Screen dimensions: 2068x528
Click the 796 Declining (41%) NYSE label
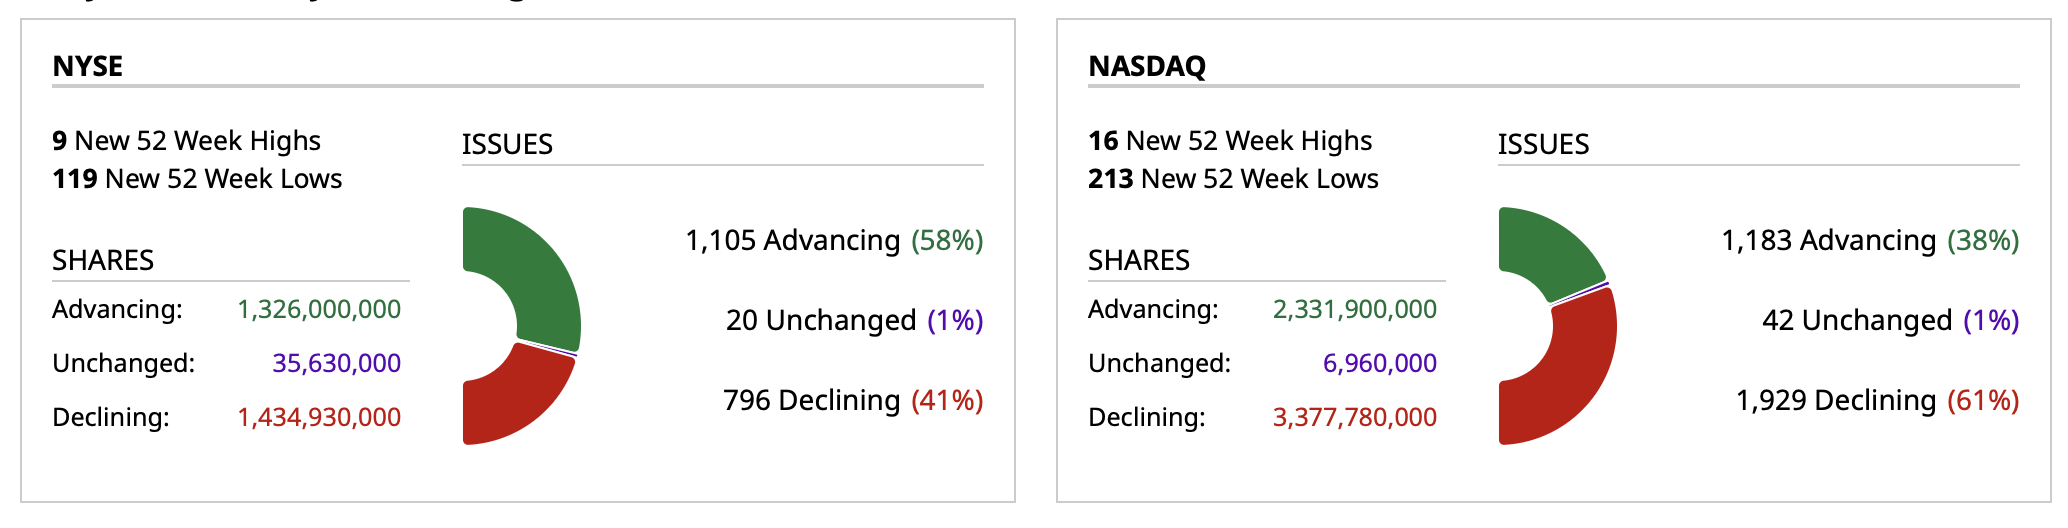pyautogui.click(x=853, y=401)
